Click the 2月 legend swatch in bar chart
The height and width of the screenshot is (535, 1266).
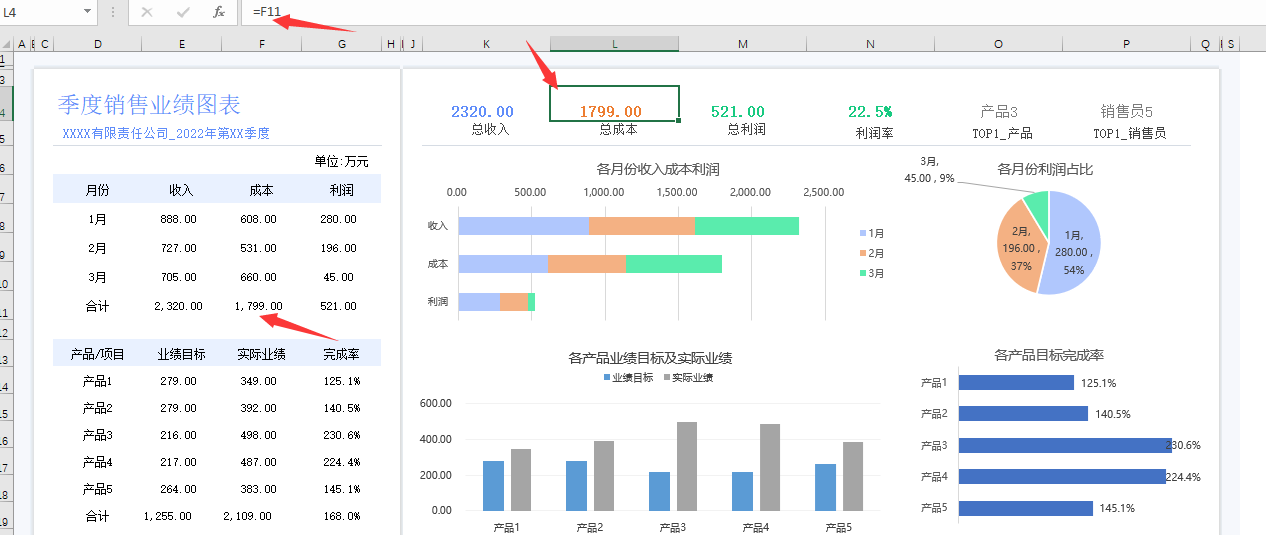(863, 253)
